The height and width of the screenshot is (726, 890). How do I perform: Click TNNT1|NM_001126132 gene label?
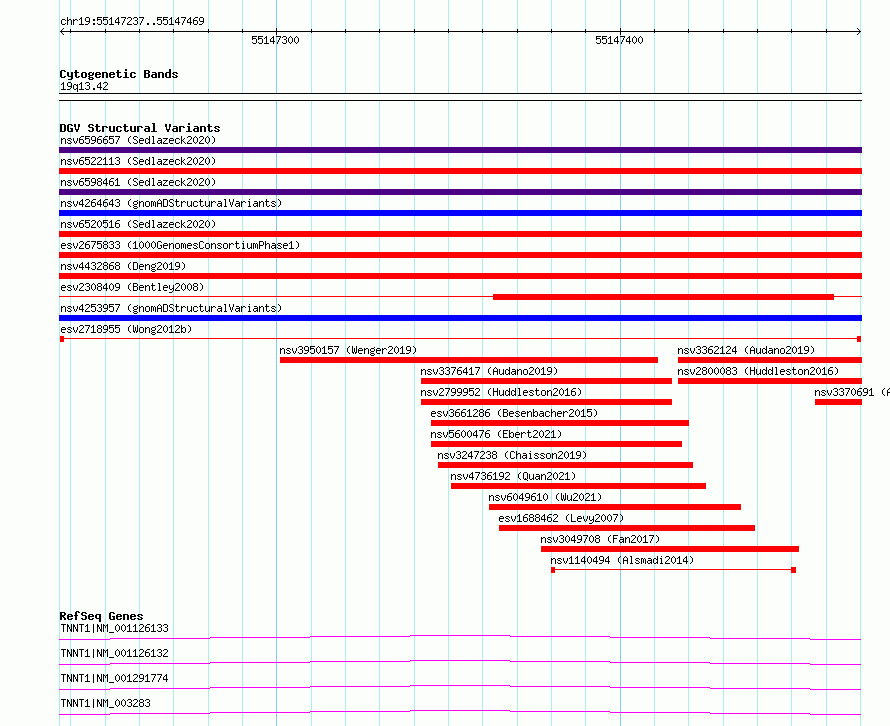tap(114, 653)
